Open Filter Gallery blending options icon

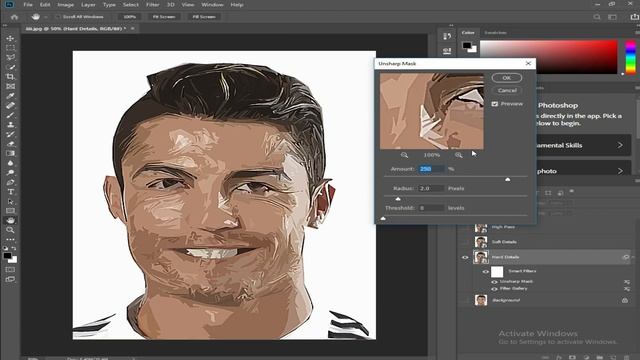(627, 289)
